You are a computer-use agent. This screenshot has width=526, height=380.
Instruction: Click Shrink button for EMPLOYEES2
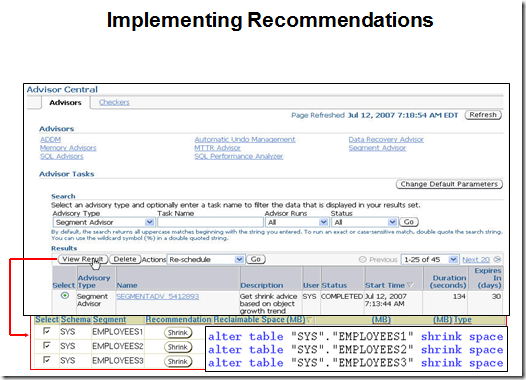tap(178, 347)
